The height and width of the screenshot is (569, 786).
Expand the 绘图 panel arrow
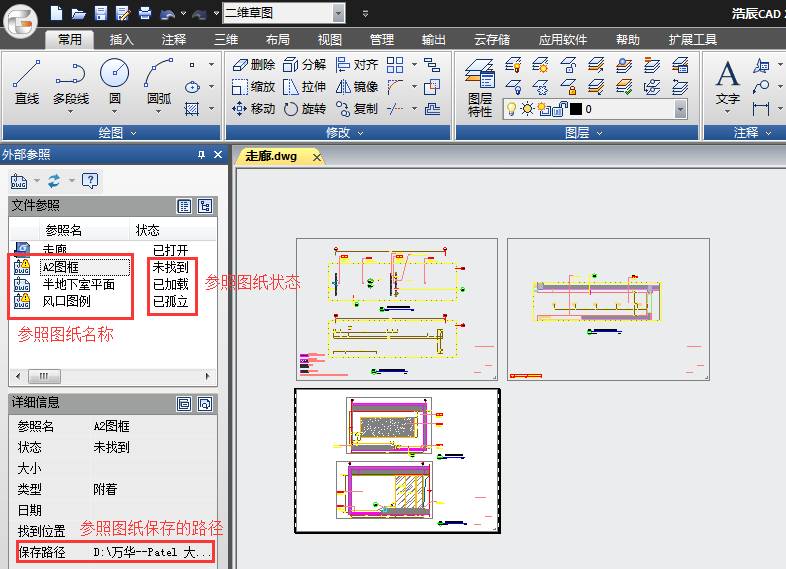(x=132, y=132)
